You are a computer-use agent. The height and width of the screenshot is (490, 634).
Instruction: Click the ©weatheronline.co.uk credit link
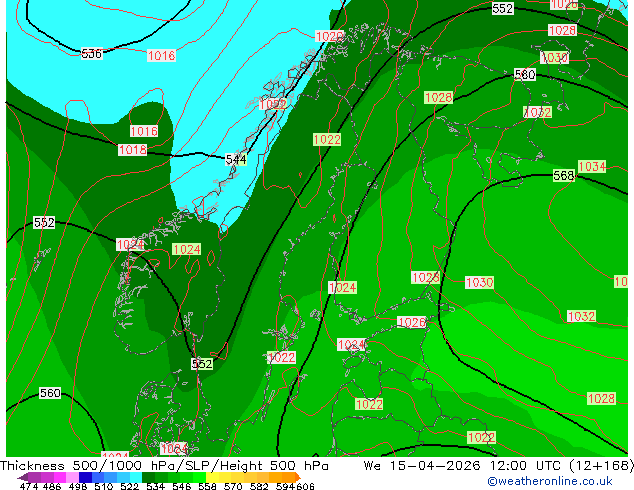[x=549, y=481]
